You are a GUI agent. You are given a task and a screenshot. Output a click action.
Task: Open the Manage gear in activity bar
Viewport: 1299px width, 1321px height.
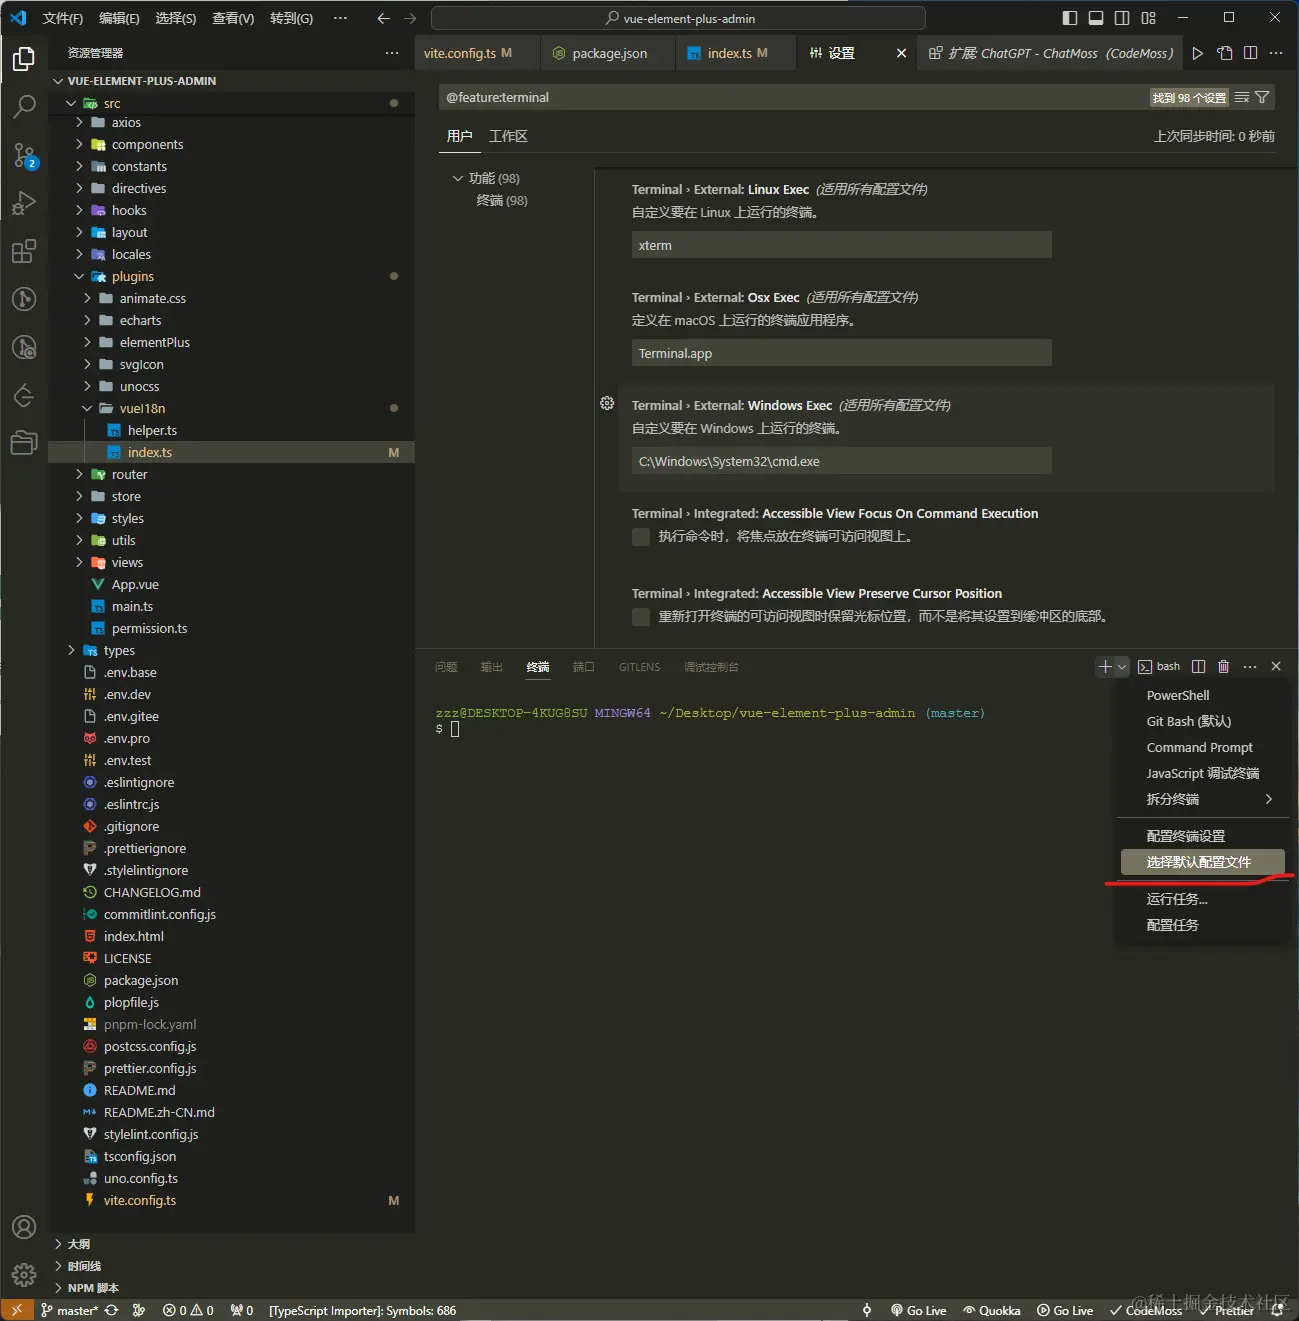pos(24,1275)
